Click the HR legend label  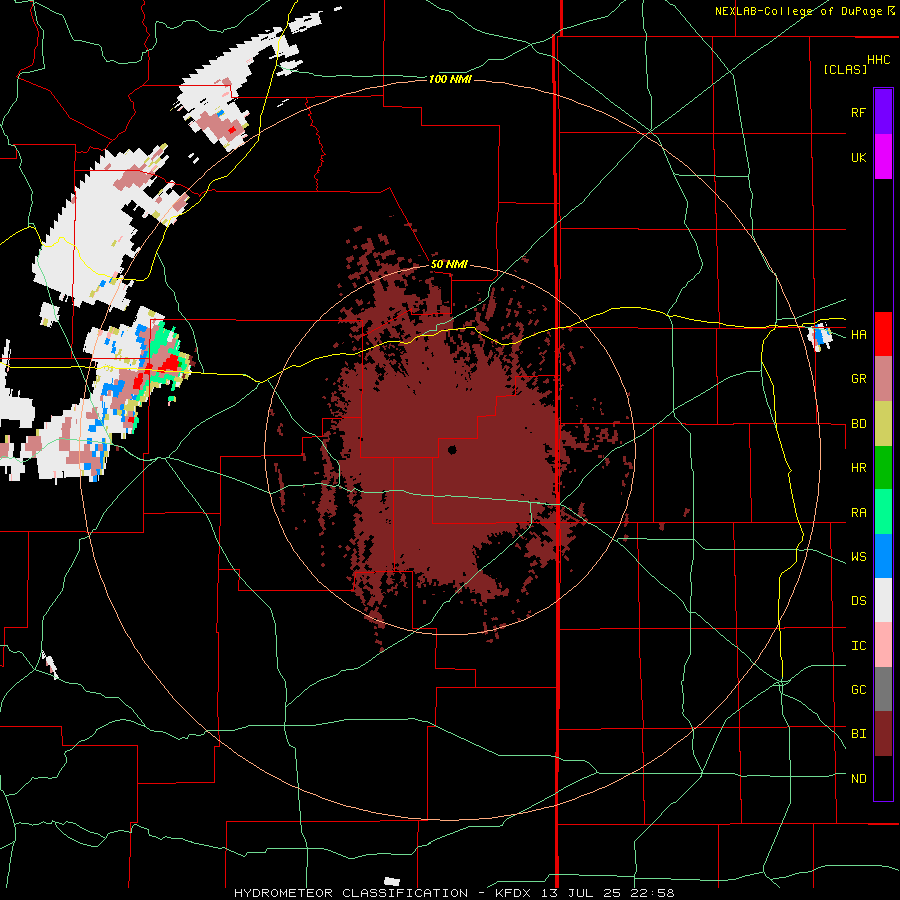858,468
